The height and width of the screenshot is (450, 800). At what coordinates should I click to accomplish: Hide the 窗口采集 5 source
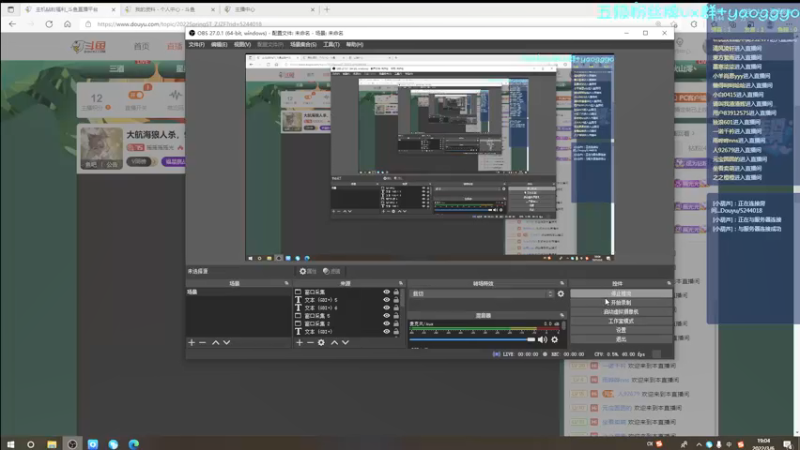pos(386,316)
